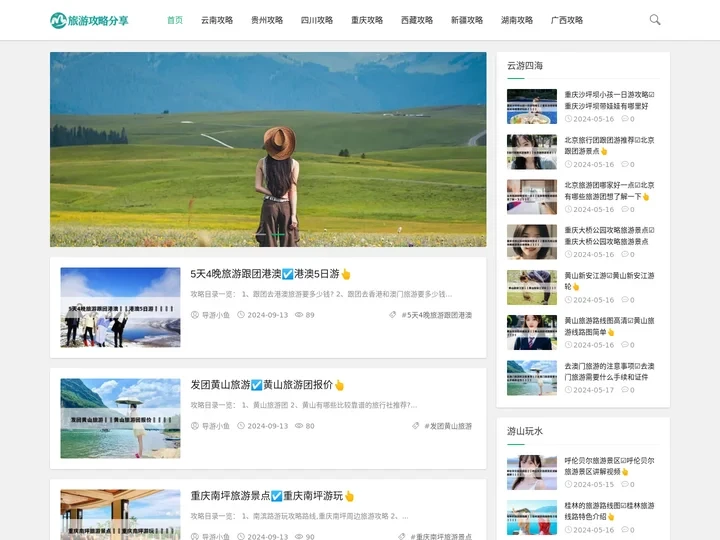The height and width of the screenshot is (540, 720).
Task: Click comment icon on 桂林的旅游路线图 post
Action: [624, 530]
